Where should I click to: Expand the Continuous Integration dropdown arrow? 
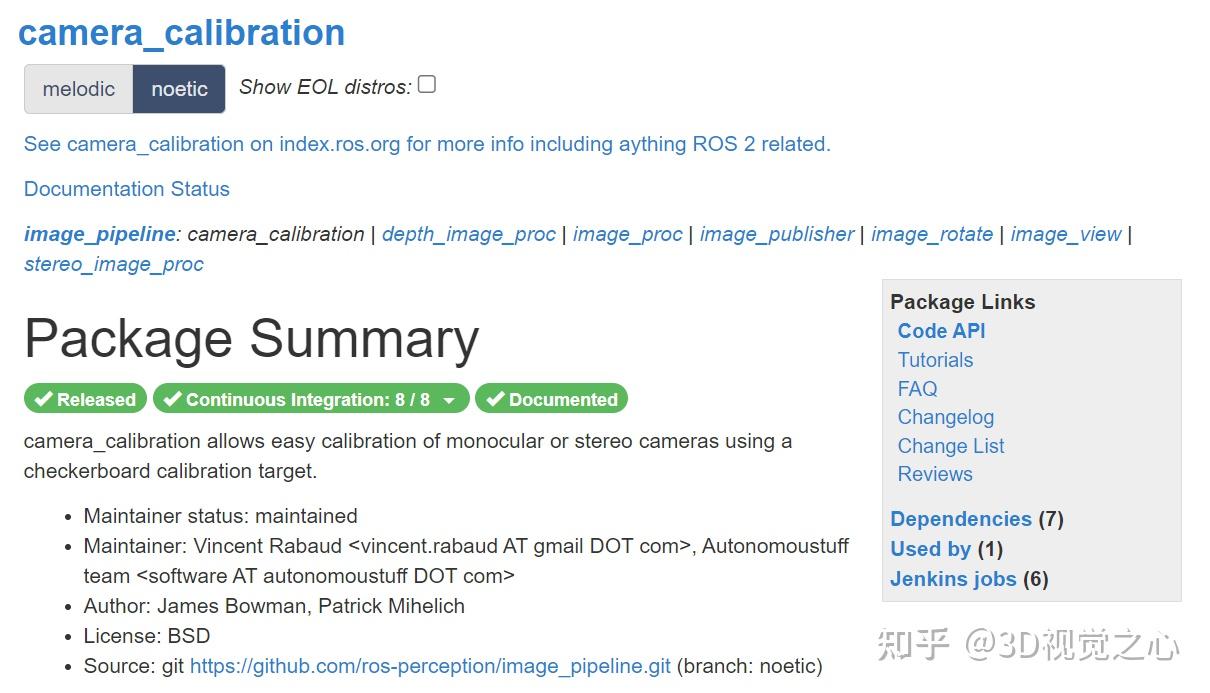tap(449, 401)
